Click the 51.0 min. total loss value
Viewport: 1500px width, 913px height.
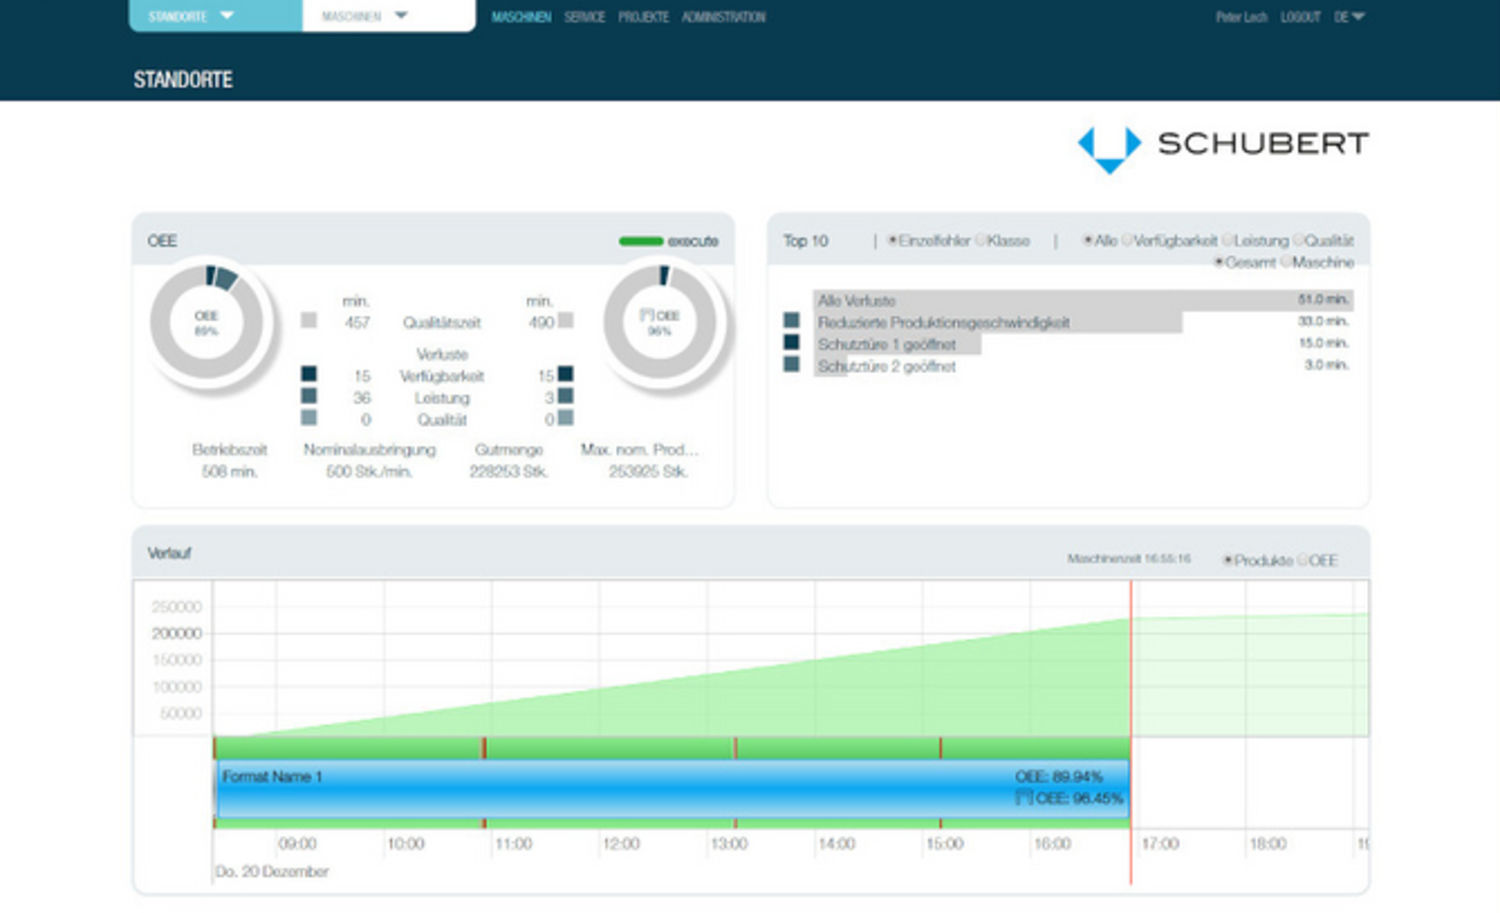tap(1324, 299)
